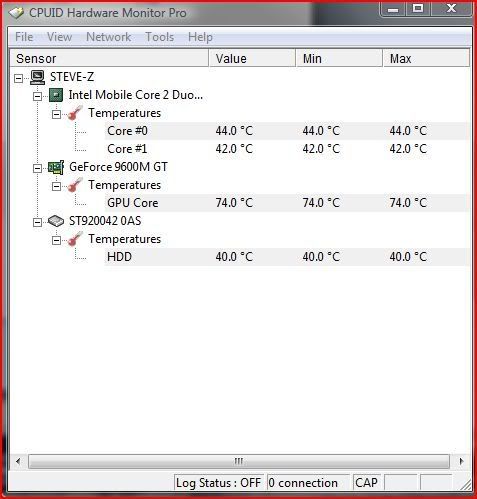
Task: Click the resize grip in status bar corner
Action: pyautogui.click(x=465, y=484)
